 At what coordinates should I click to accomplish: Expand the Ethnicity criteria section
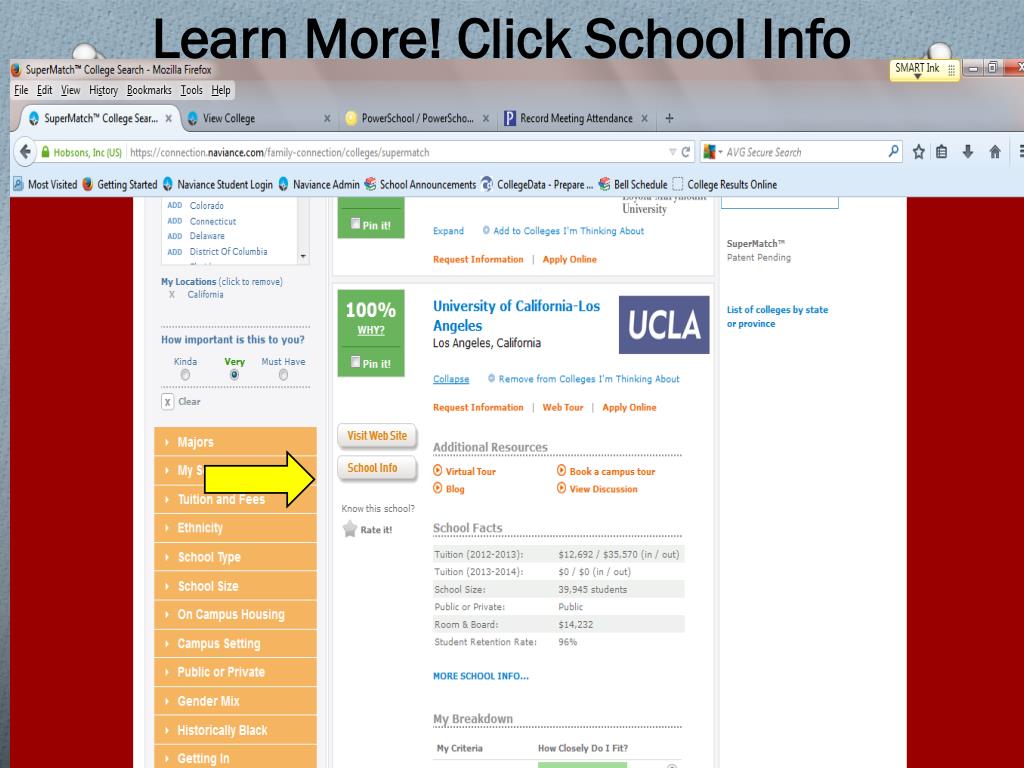click(x=235, y=528)
